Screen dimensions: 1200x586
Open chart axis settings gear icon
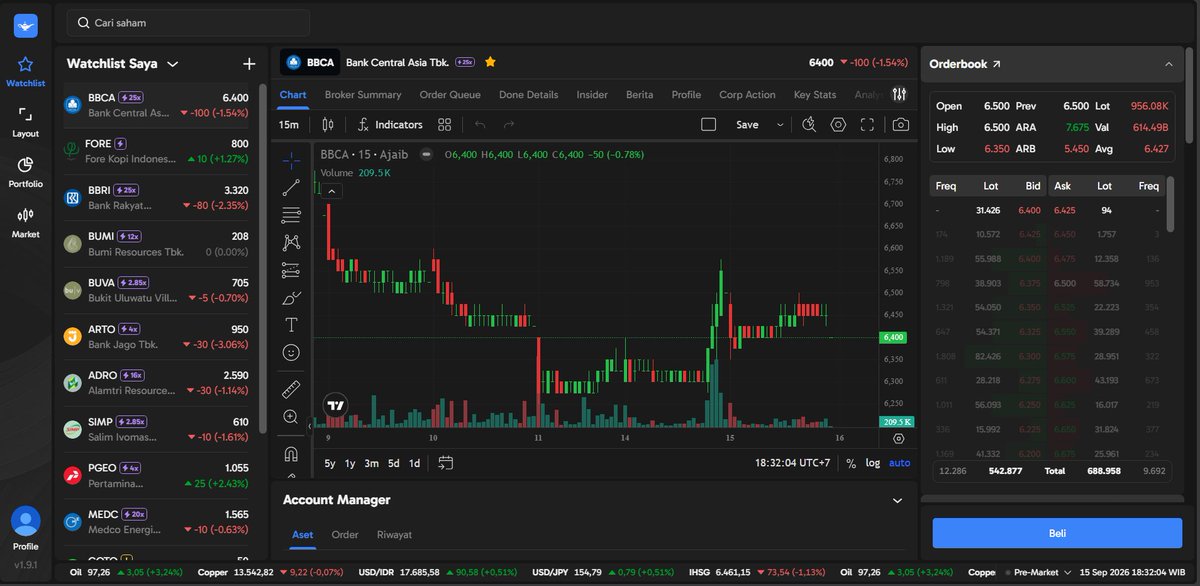898,438
